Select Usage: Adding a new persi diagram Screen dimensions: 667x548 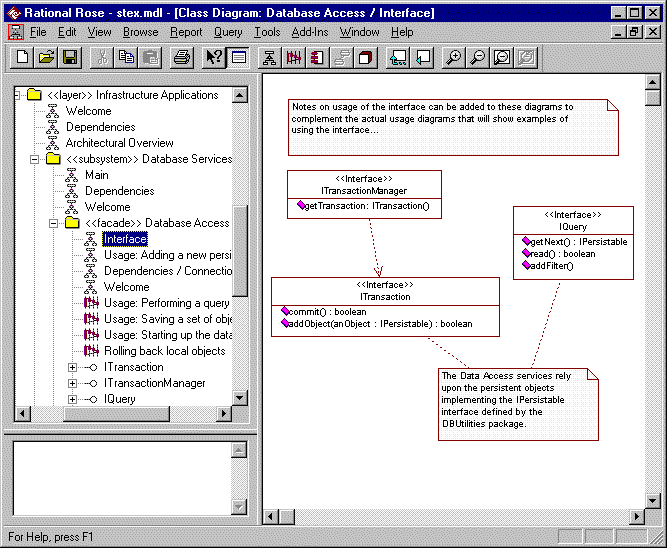168,255
